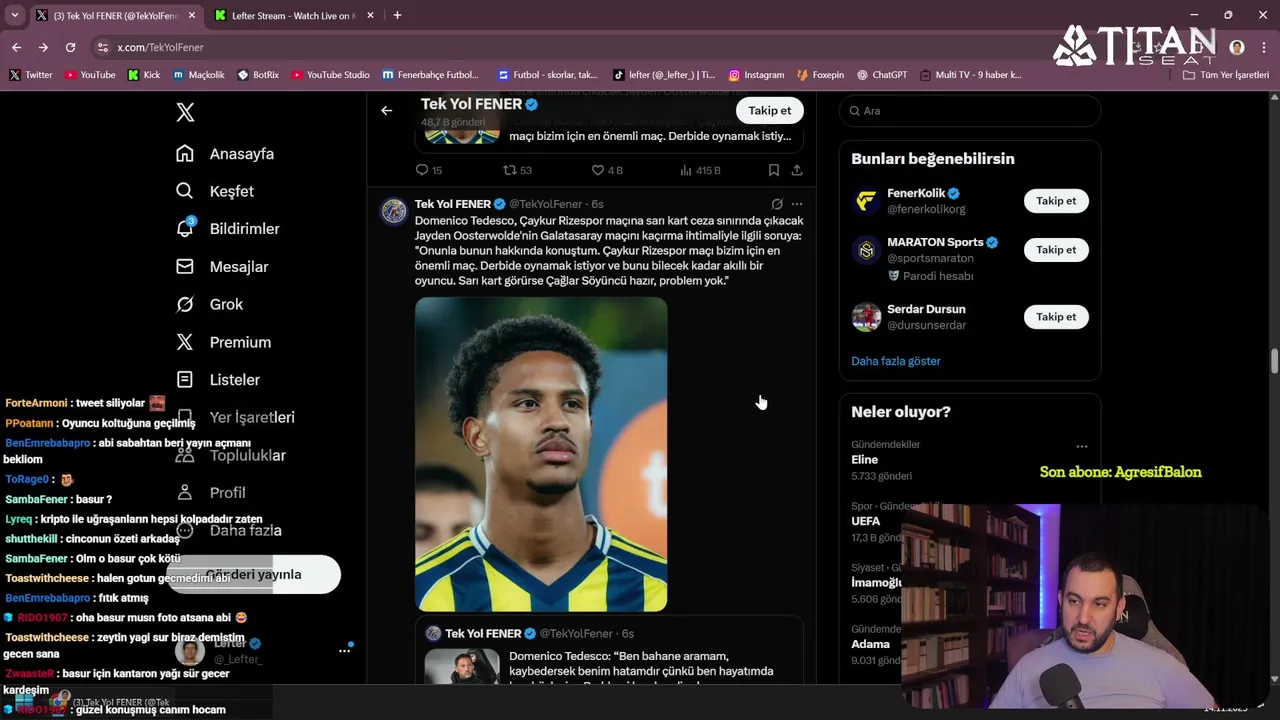Like the post with 4 B likes
1280x720 pixels.
point(598,170)
